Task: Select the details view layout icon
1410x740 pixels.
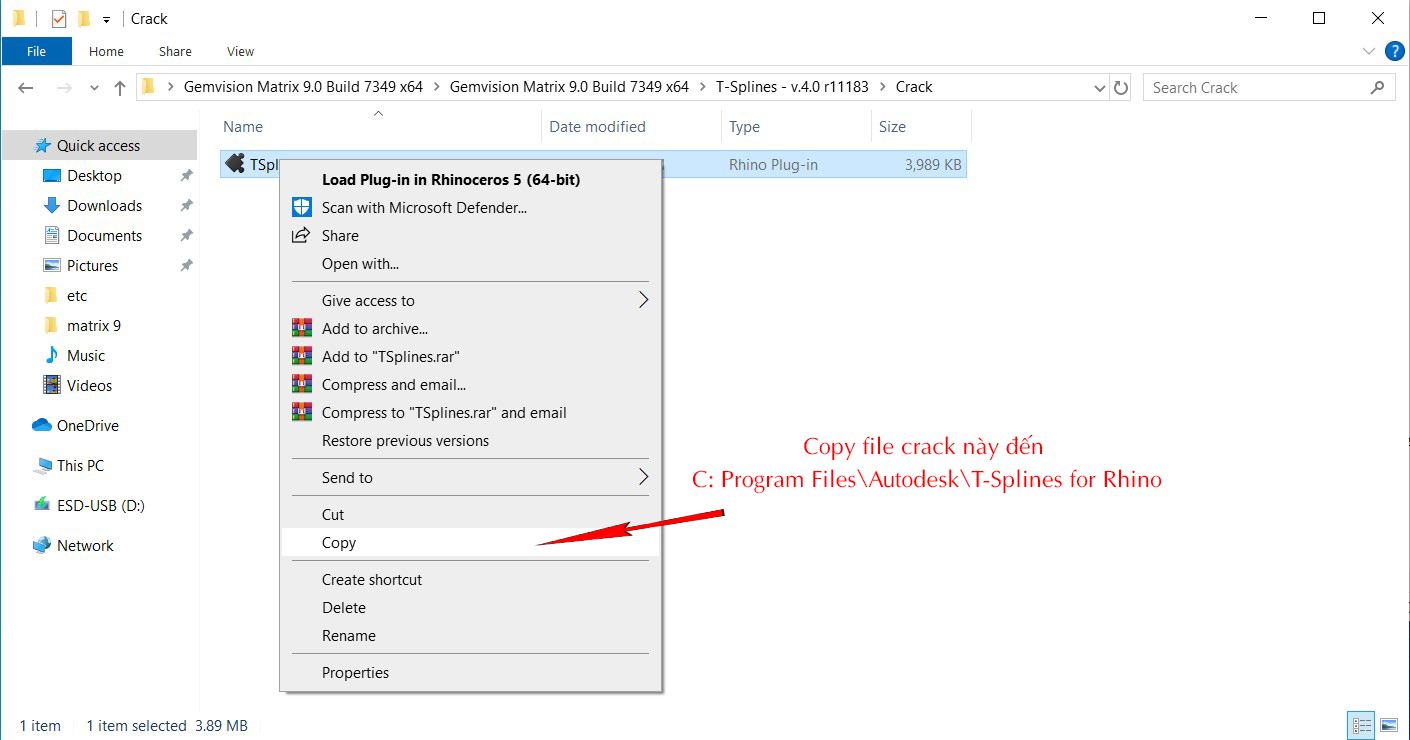Action: coord(1361,725)
